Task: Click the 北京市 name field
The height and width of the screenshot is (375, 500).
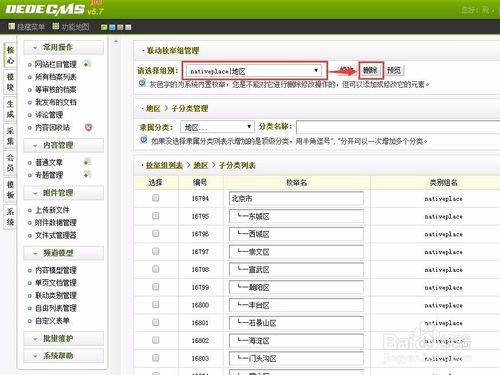Action: point(296,198)
